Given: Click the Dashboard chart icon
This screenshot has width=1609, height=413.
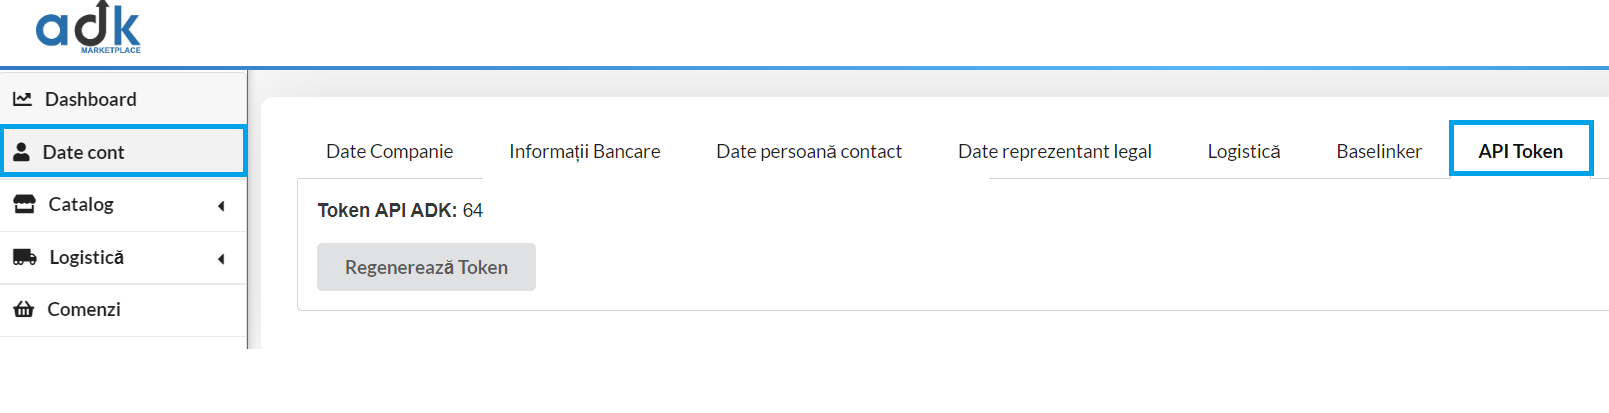Looking at the screenshot, I should [22, 99].
